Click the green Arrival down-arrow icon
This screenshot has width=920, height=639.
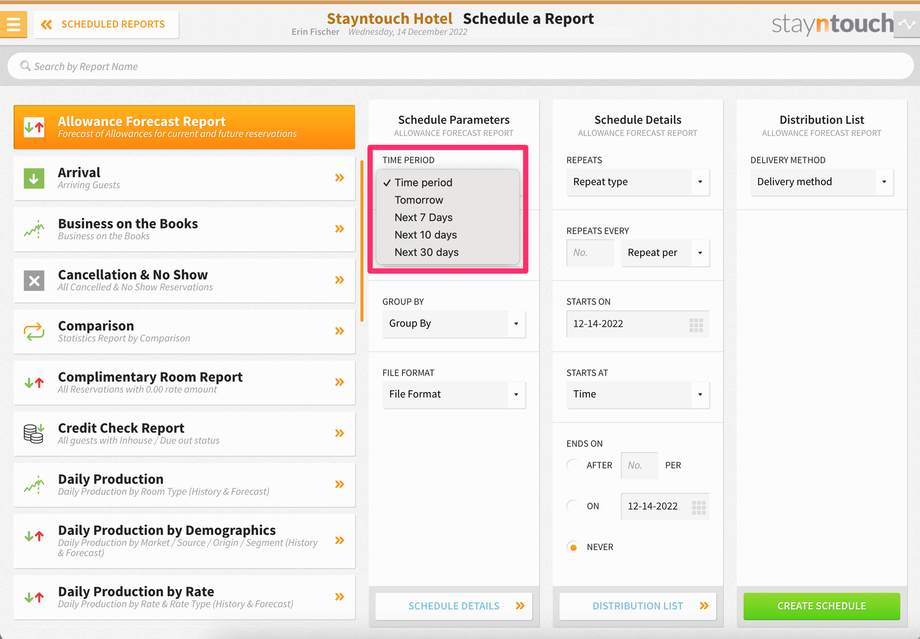(x=34, y=178)
